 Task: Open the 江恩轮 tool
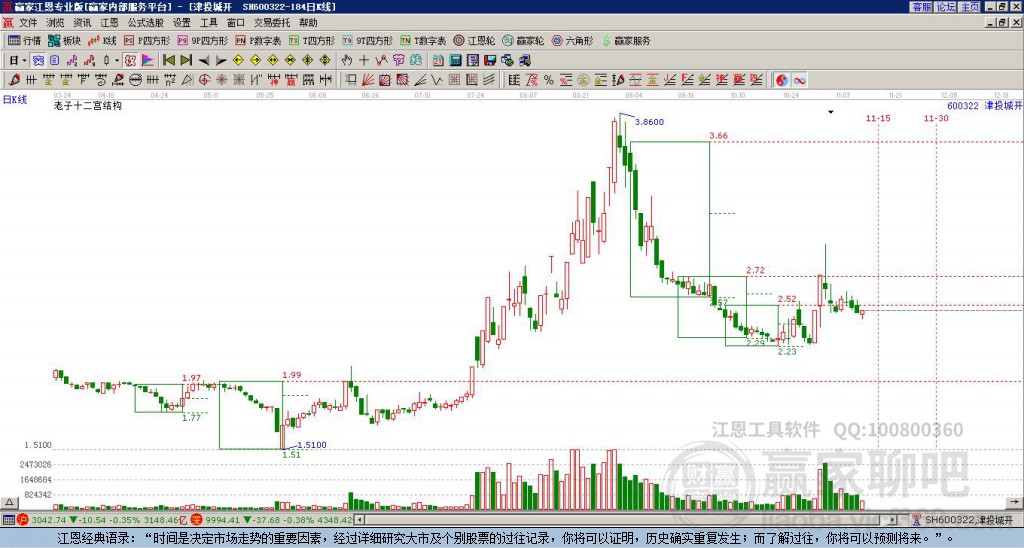pyautogui.click(x=474, y=40)
